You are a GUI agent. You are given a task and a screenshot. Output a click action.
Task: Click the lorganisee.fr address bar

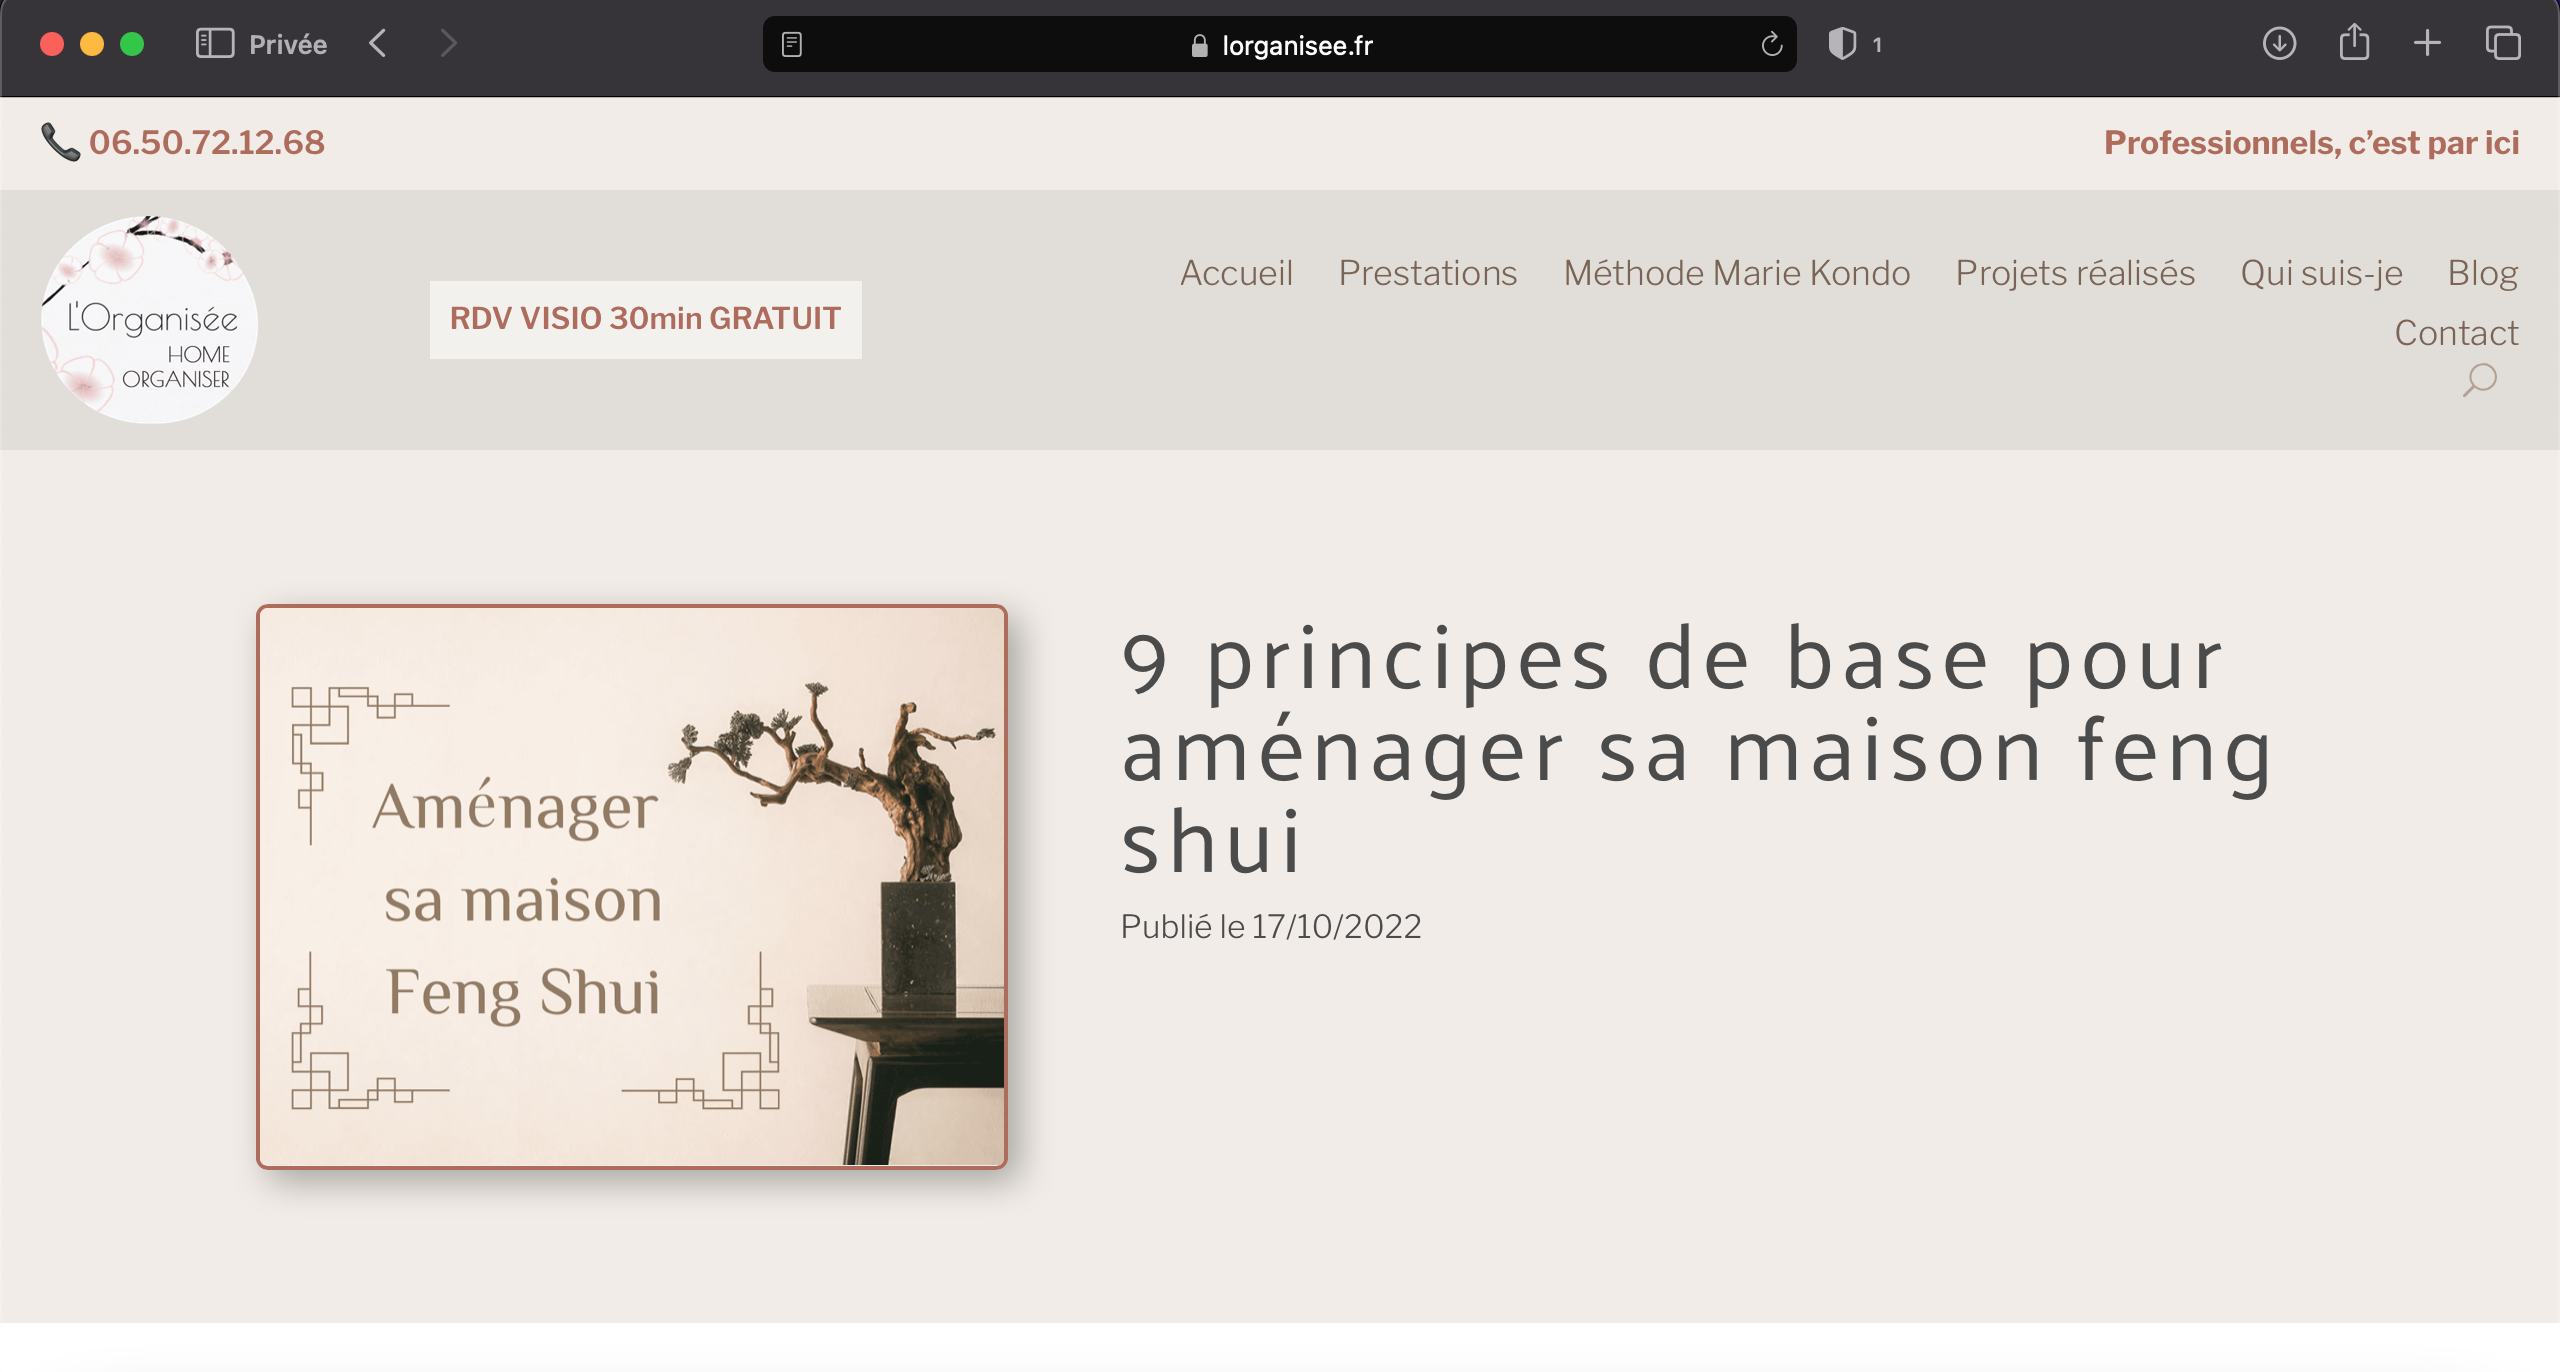(x=1279, y=44)
